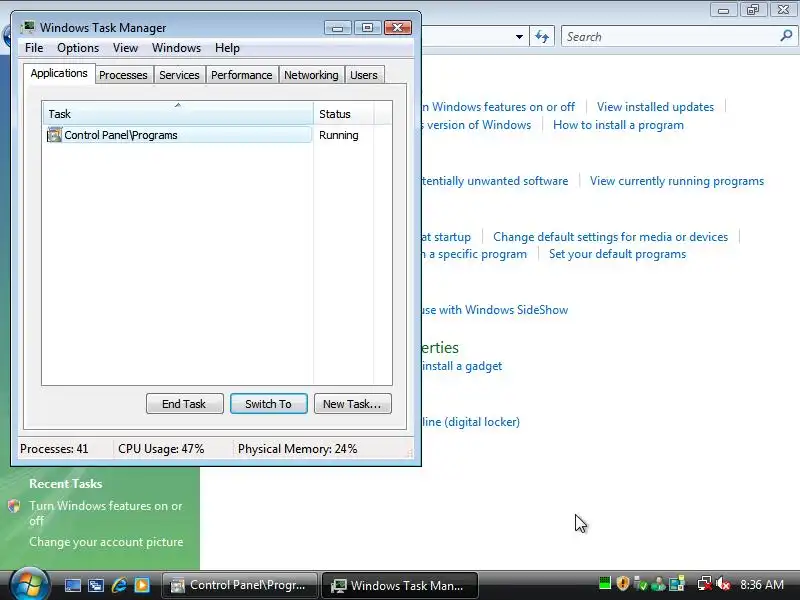800x600 pixels.
Task: Click the refresh arrows icon in Control Panel
Action: click(x=542, y=37)
